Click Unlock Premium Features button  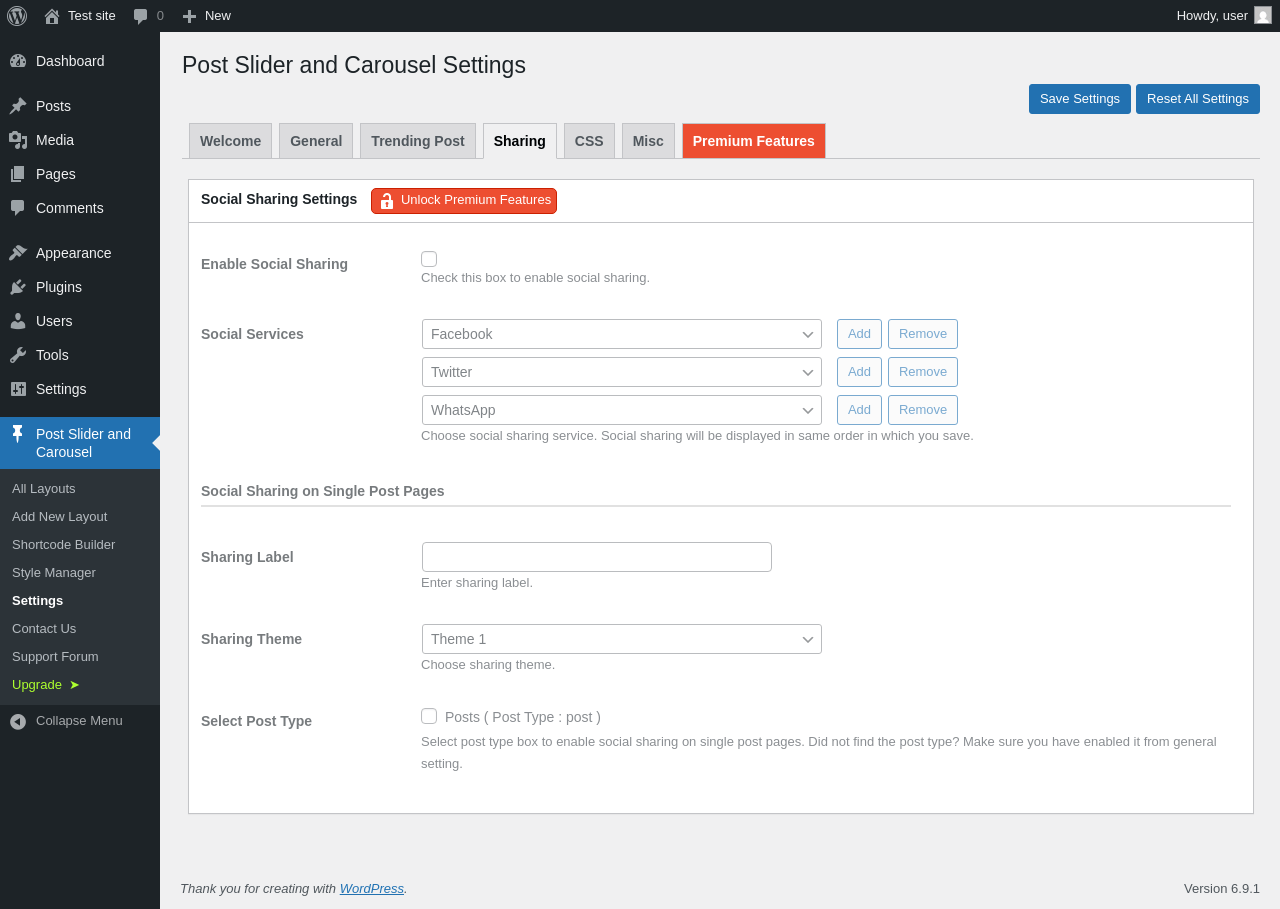tap(464, 201)
